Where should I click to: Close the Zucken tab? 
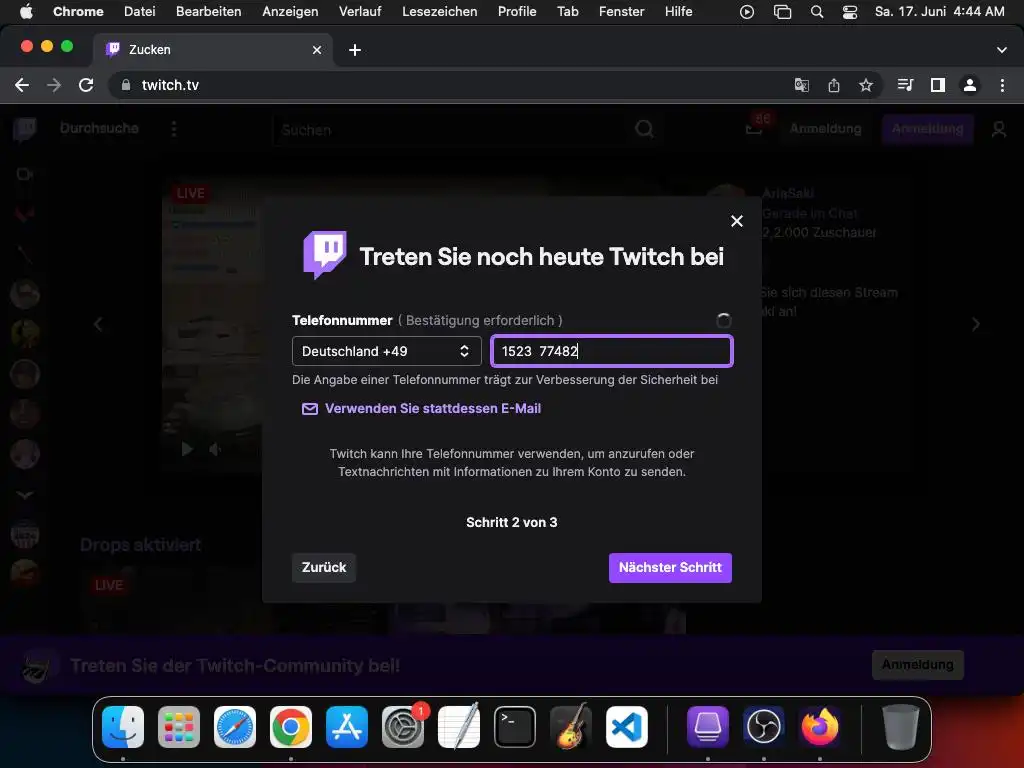click(x=317, y=50)
